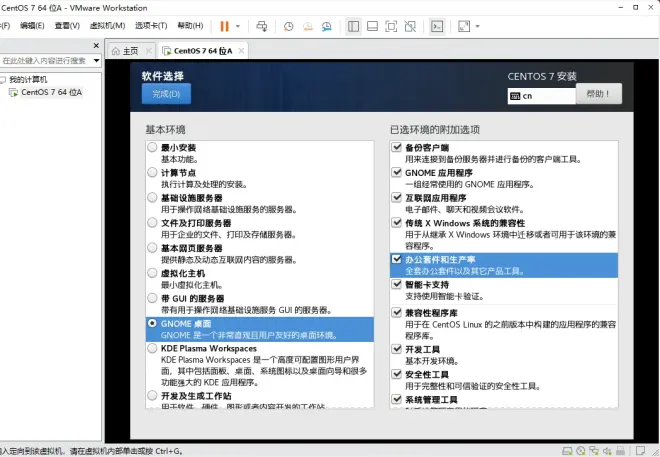Open the snapshot manager
Screen dimensions: 660x457
click(x=327, y=27)
